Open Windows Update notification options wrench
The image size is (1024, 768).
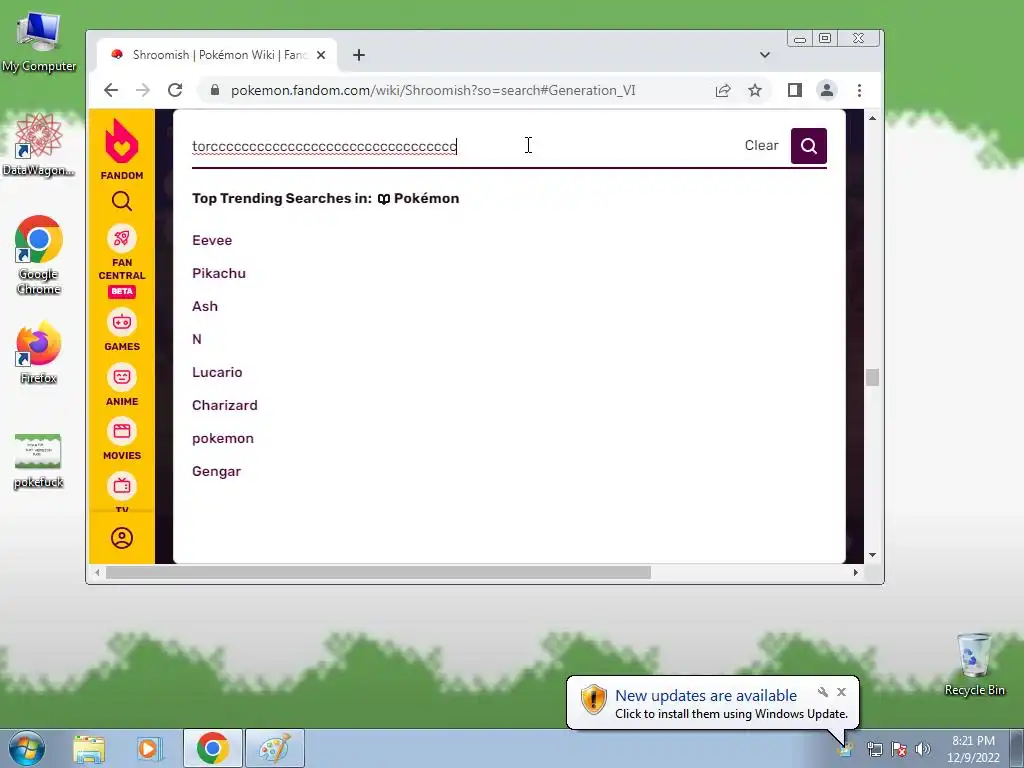pos(823,692)
